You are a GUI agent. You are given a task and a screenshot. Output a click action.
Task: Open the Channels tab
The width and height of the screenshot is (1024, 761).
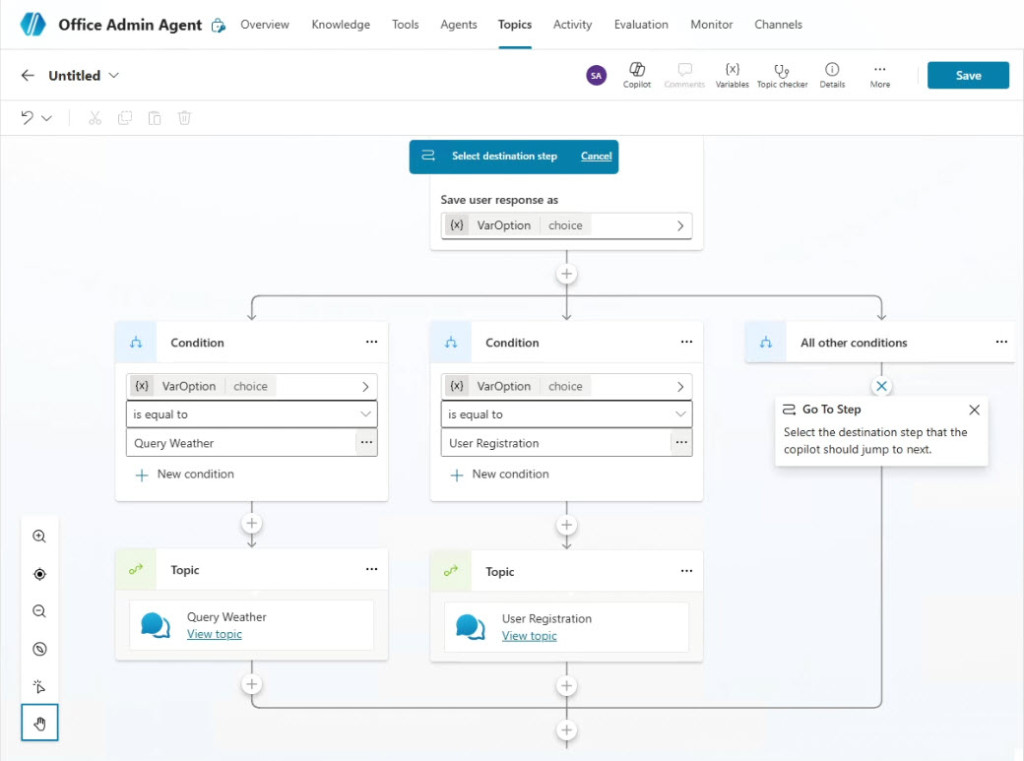(778, 24)
